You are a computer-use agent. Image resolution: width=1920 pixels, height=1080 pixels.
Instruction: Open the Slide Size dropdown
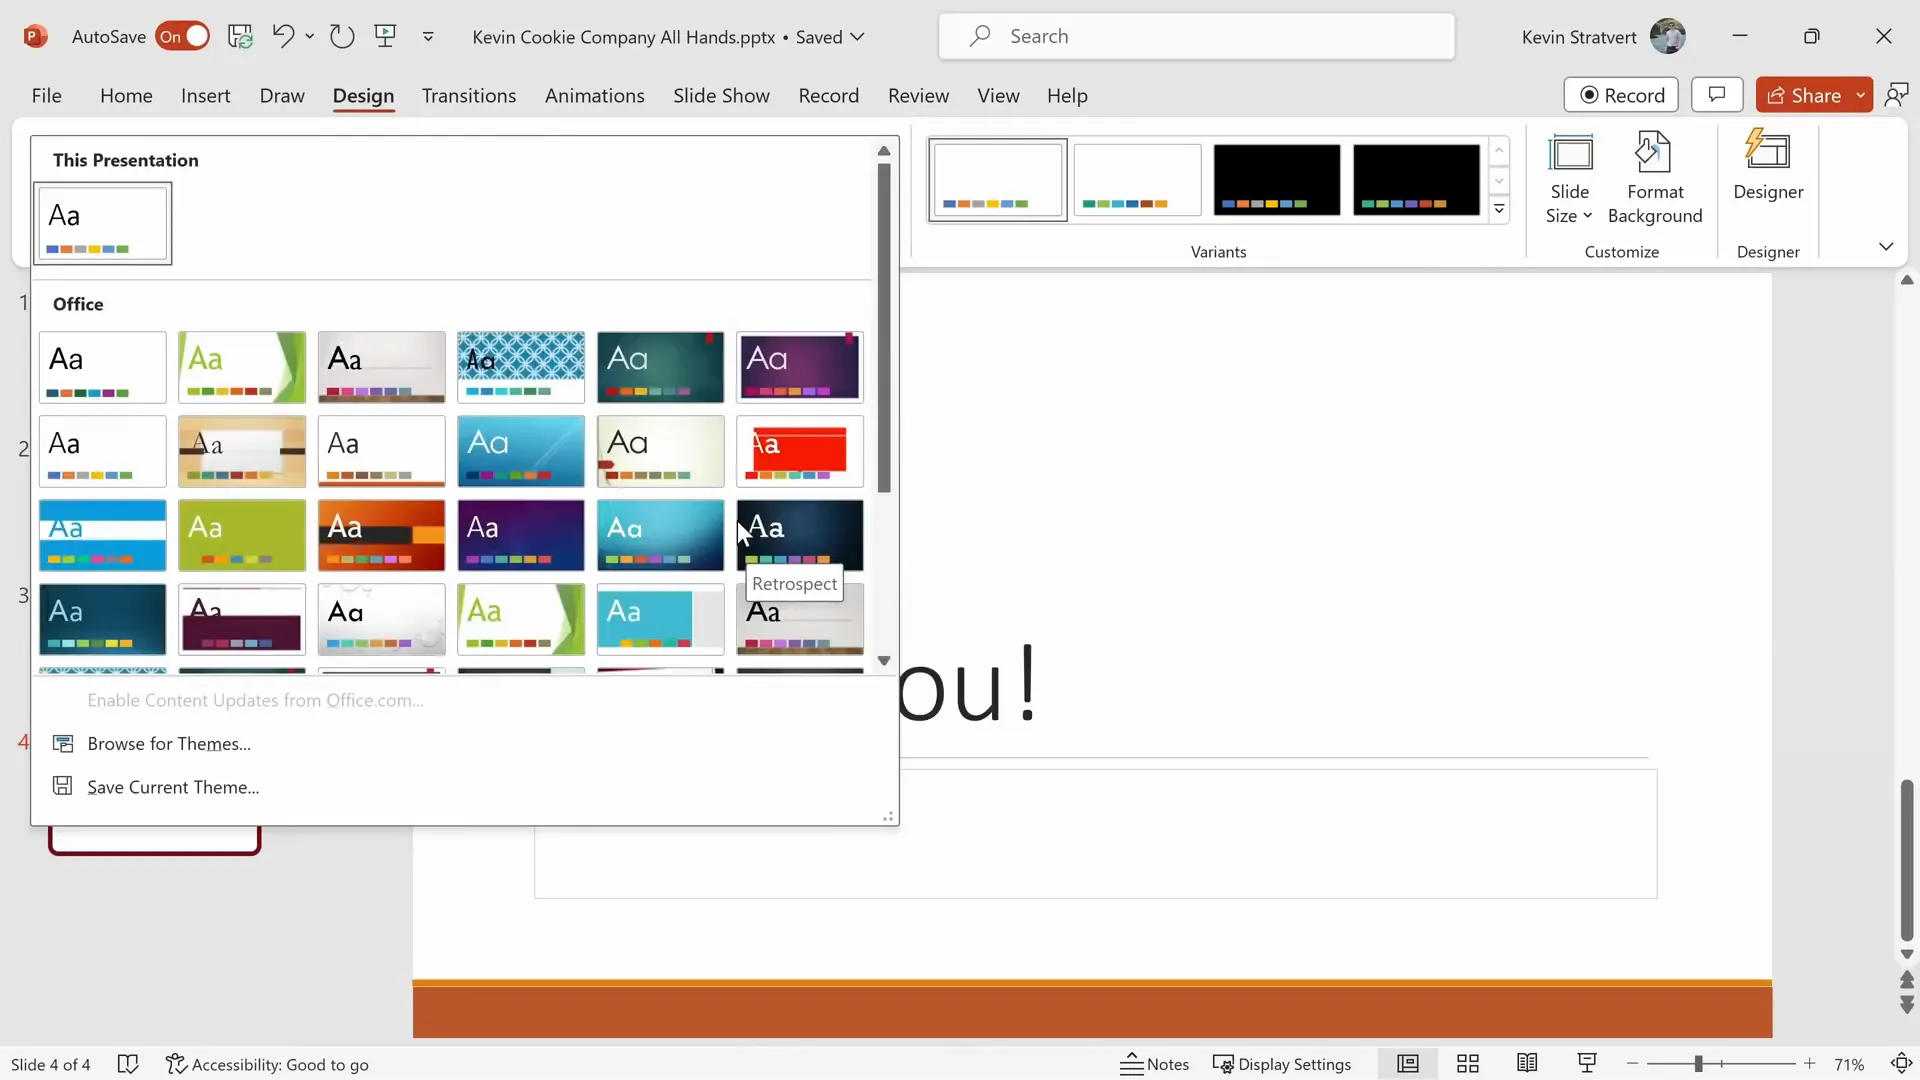1570,178
